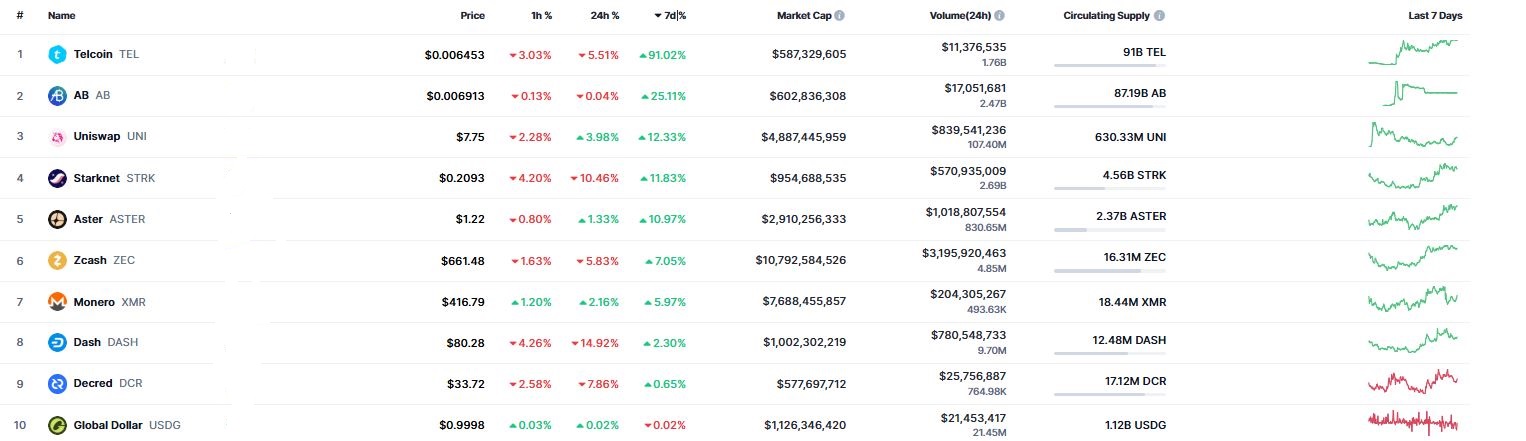
Task: Sort table by 24h % header
Action: (604, 16)
